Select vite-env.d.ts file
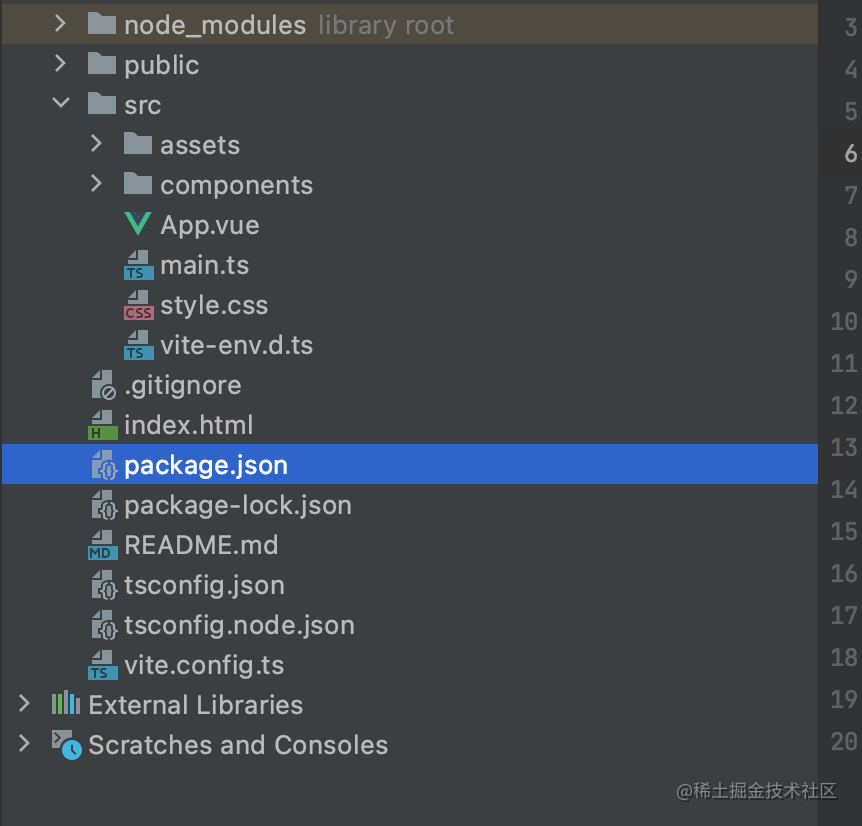The image size is (862, 826). click(x=410, y=345)
